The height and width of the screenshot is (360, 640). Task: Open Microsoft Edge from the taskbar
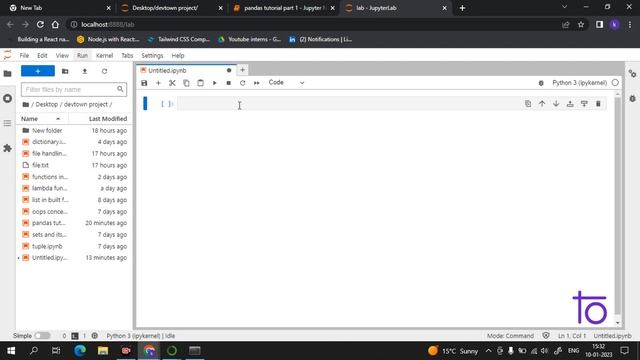[80, 351]
